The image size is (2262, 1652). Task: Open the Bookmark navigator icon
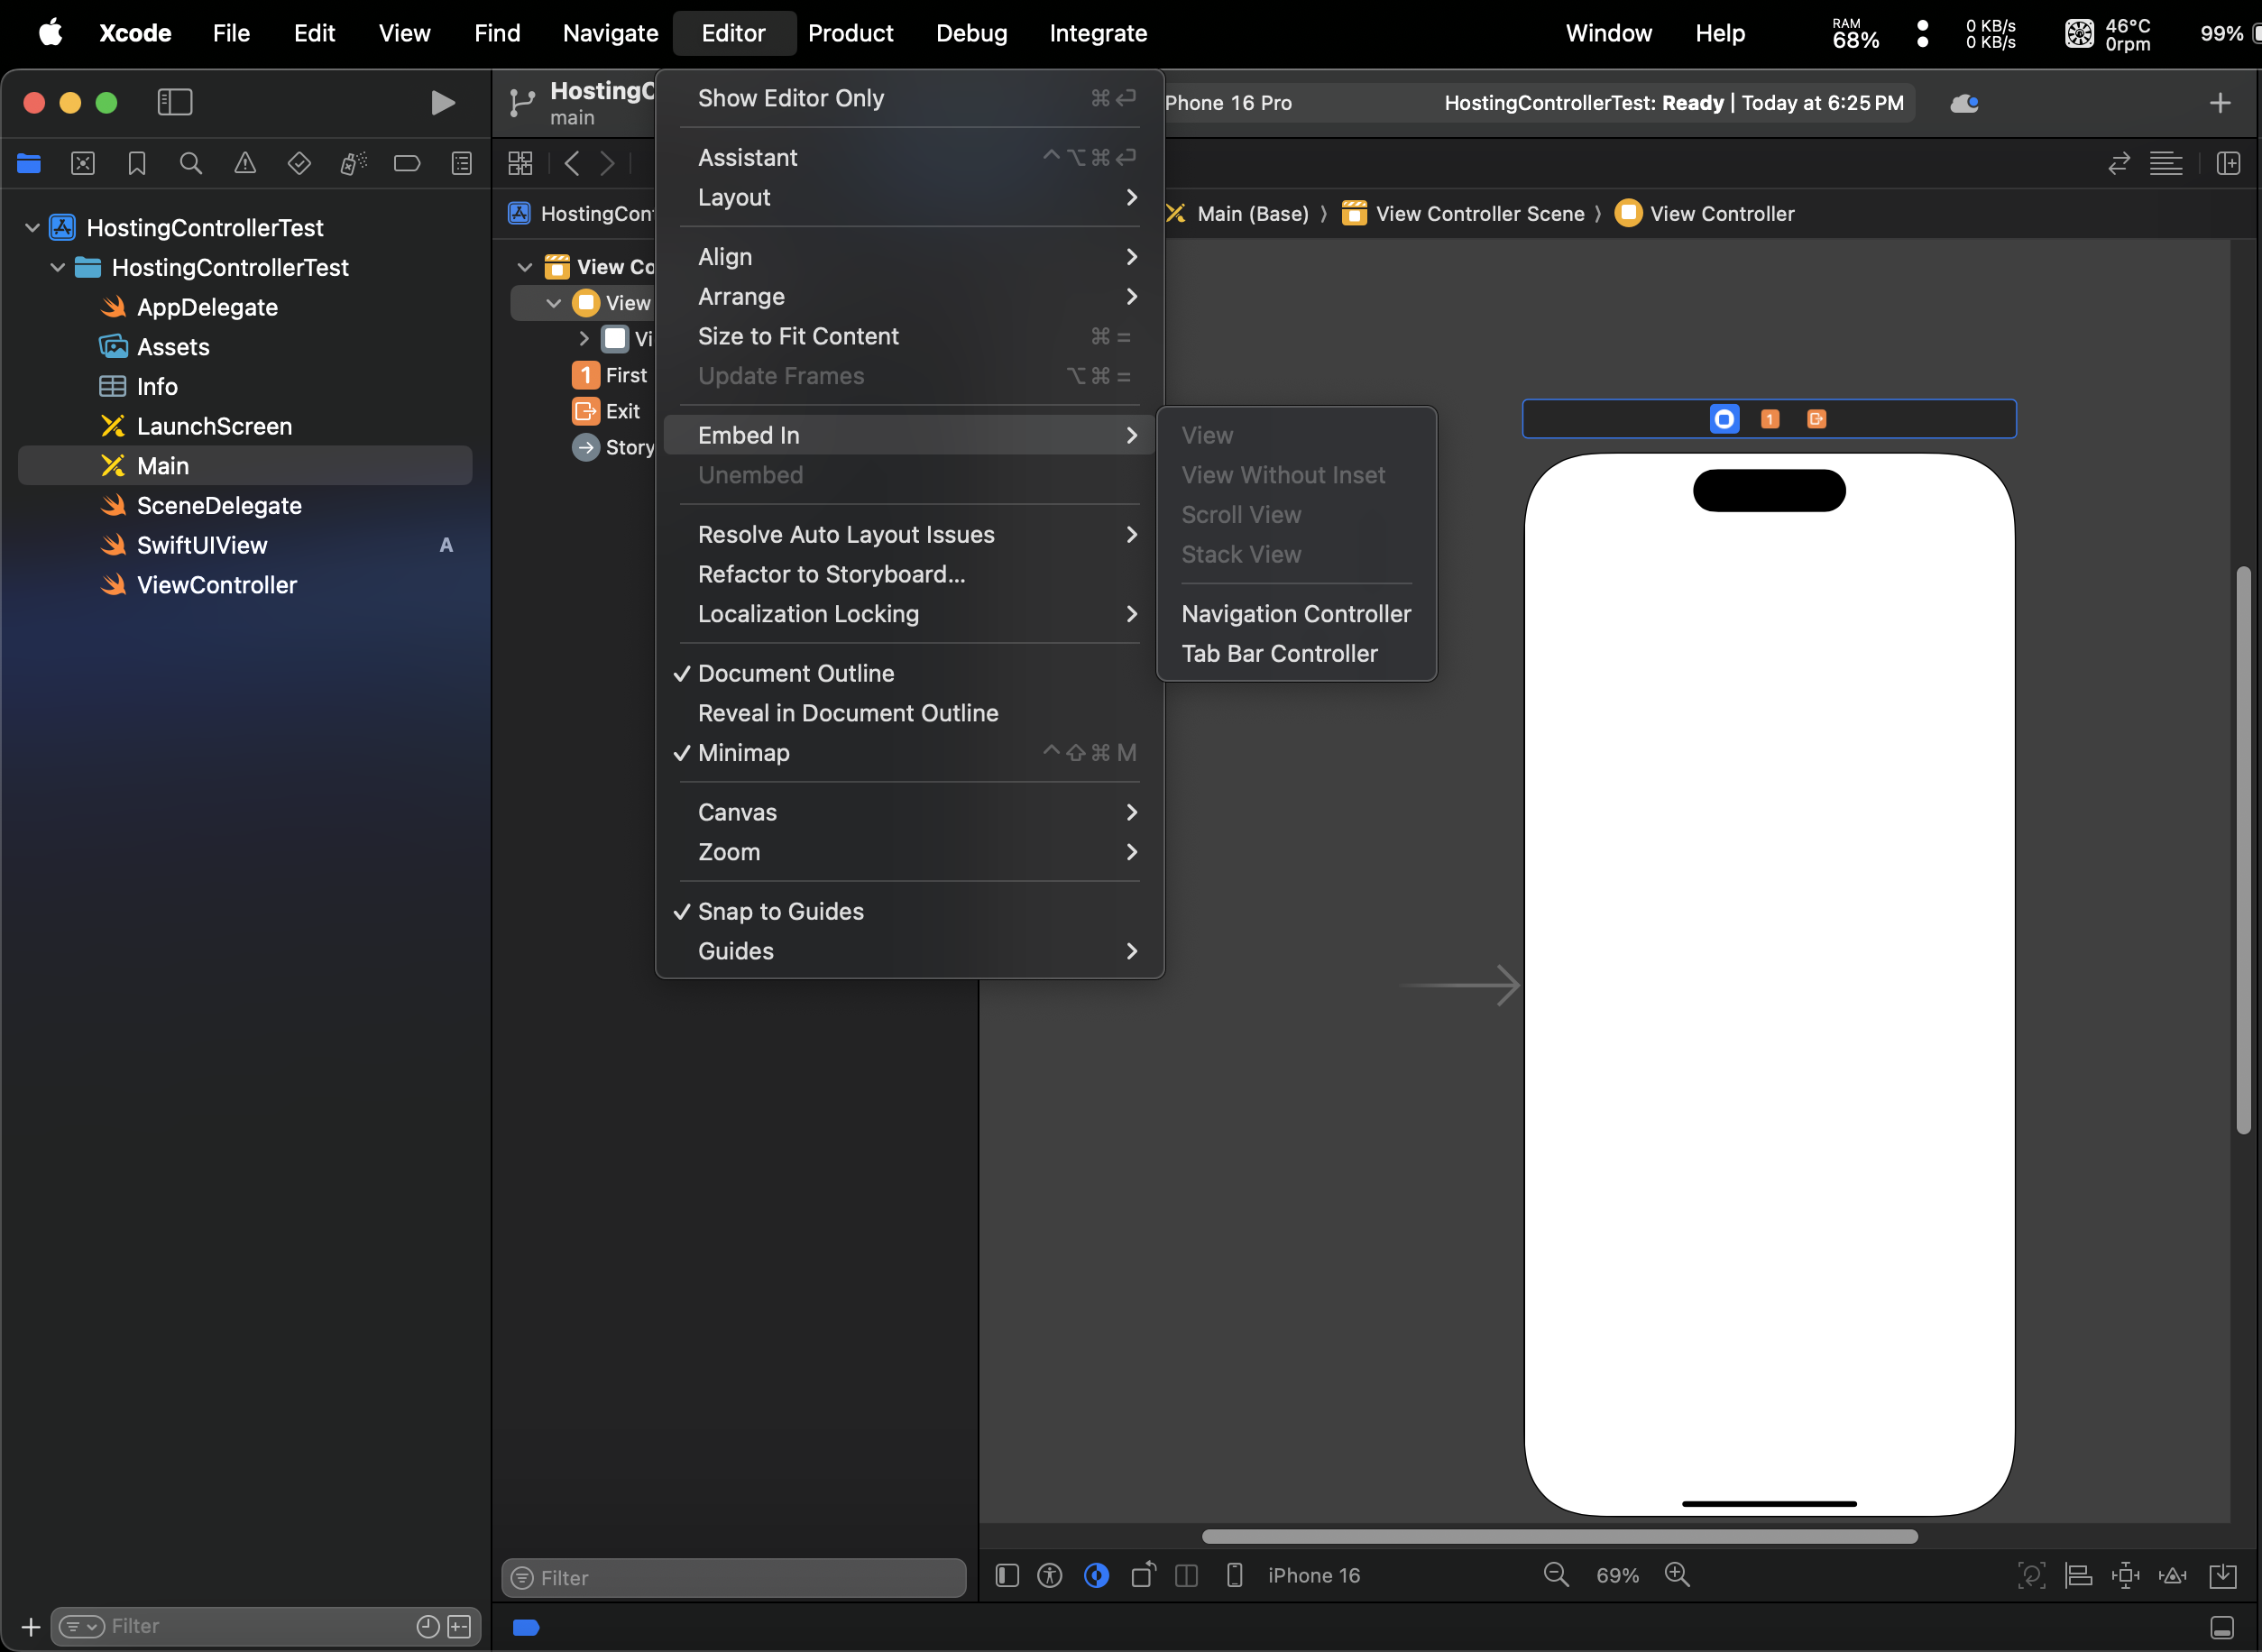[x=137, y=163]
